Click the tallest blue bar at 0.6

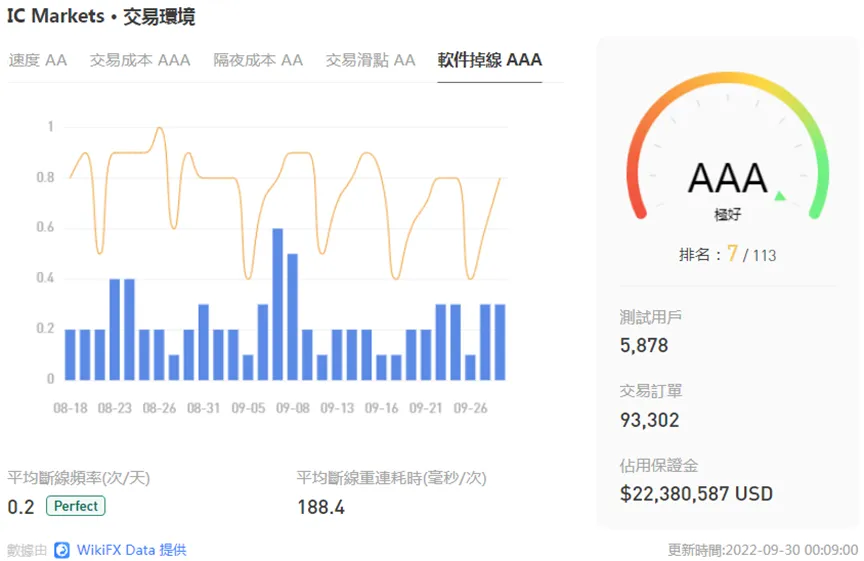[x=278, y=304]
